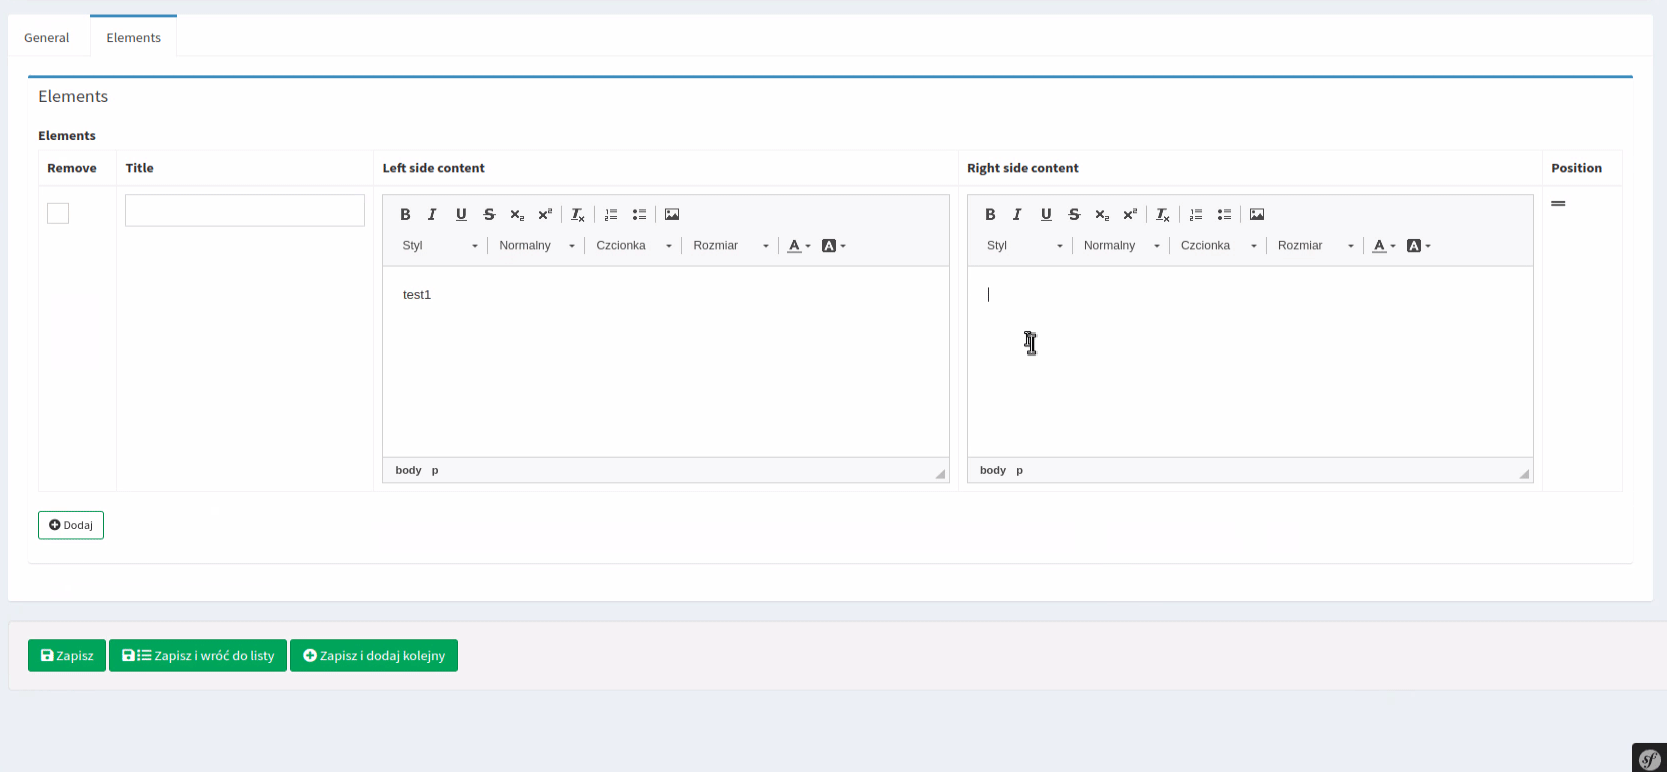Open the Rozmiar size dropdown in the left editor

click(730, 245)
